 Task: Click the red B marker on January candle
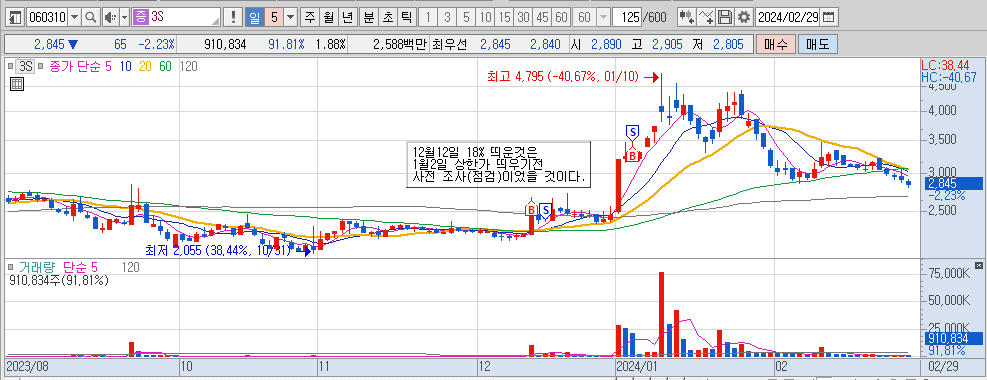click(x=632, y=155)
